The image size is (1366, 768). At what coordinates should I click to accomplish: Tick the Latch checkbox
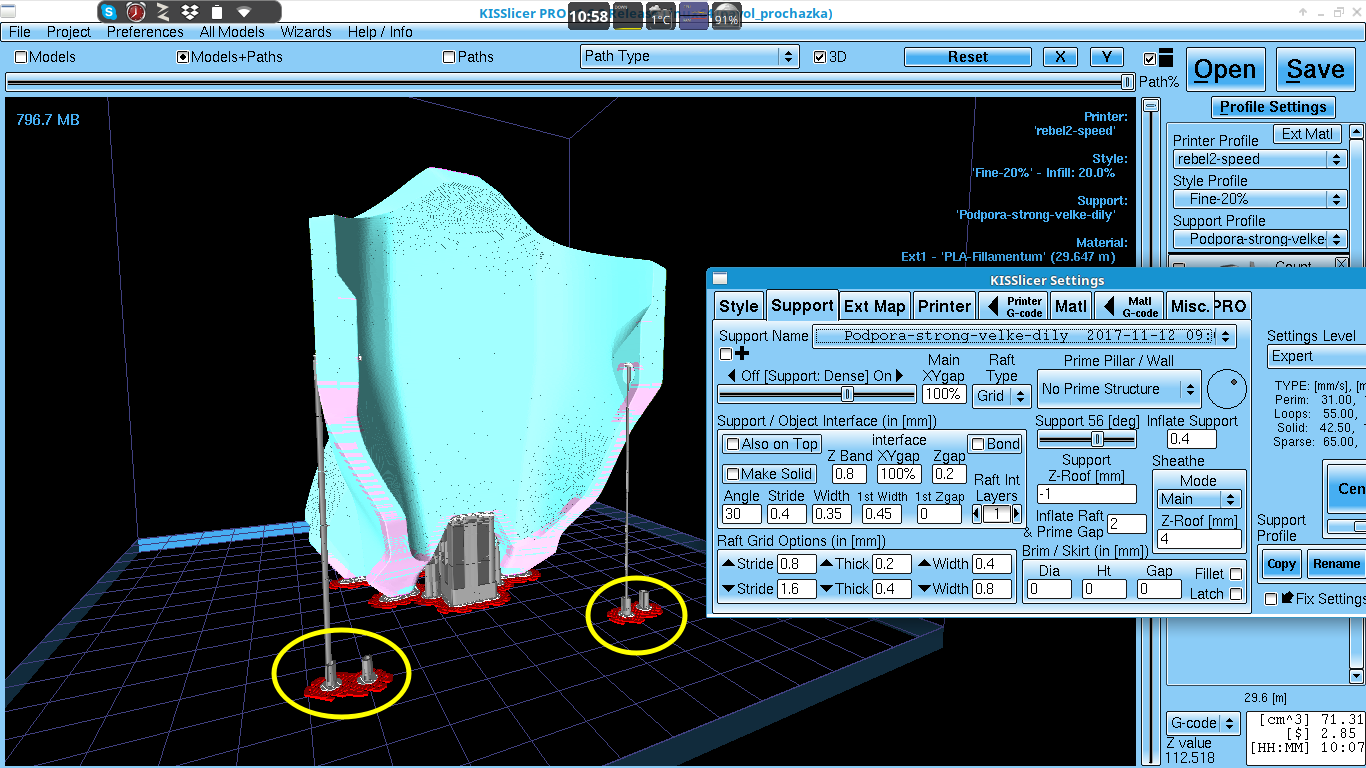(x=1236, y=594)
